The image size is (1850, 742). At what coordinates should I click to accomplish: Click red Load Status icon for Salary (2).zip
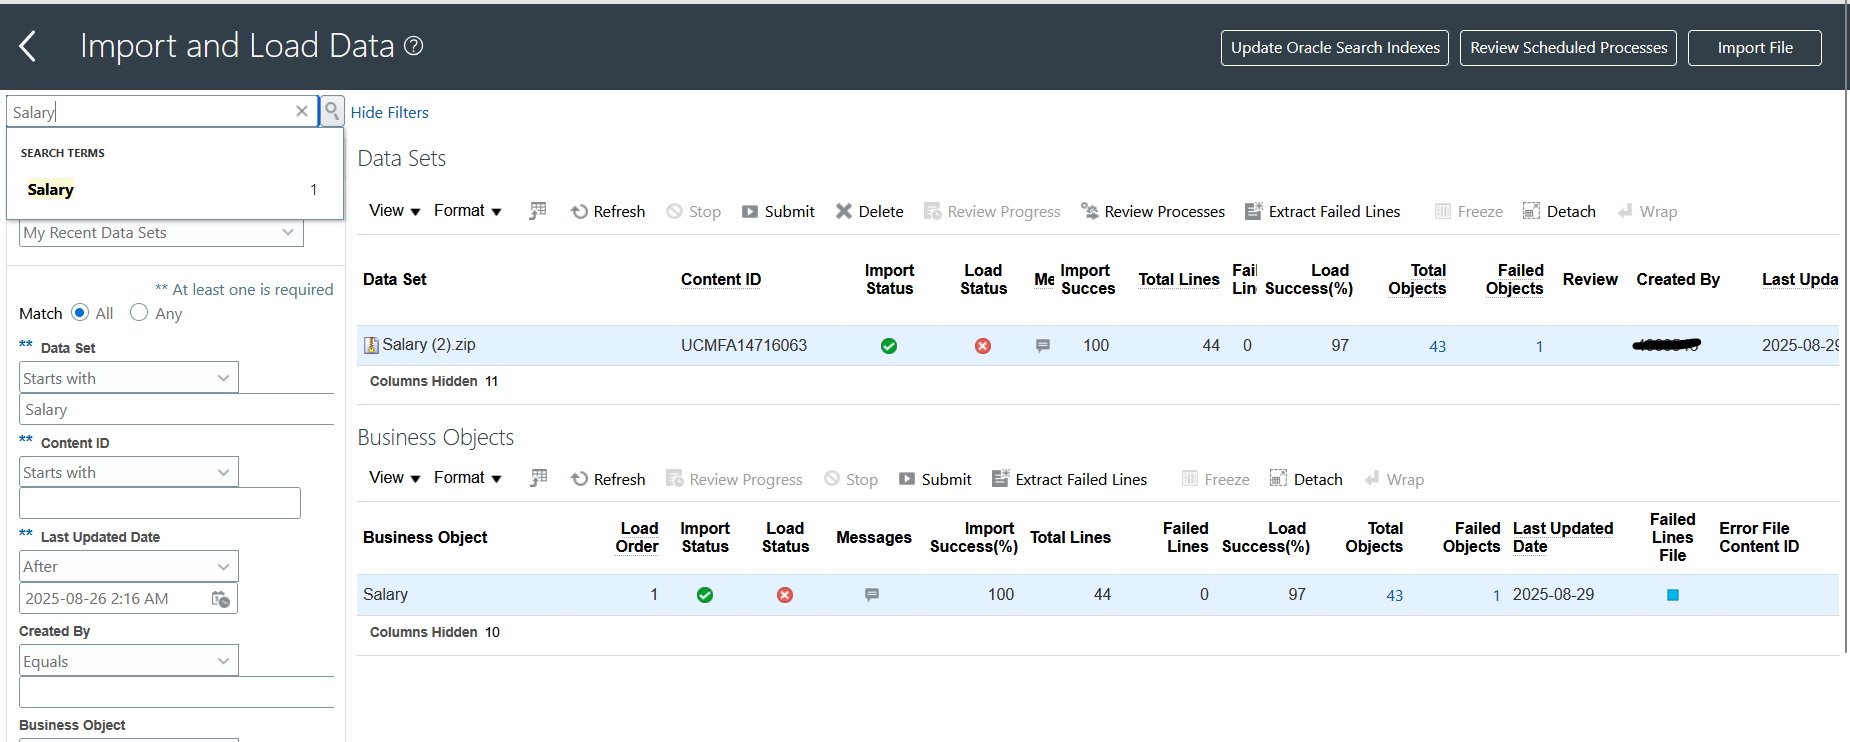point(983,346)
